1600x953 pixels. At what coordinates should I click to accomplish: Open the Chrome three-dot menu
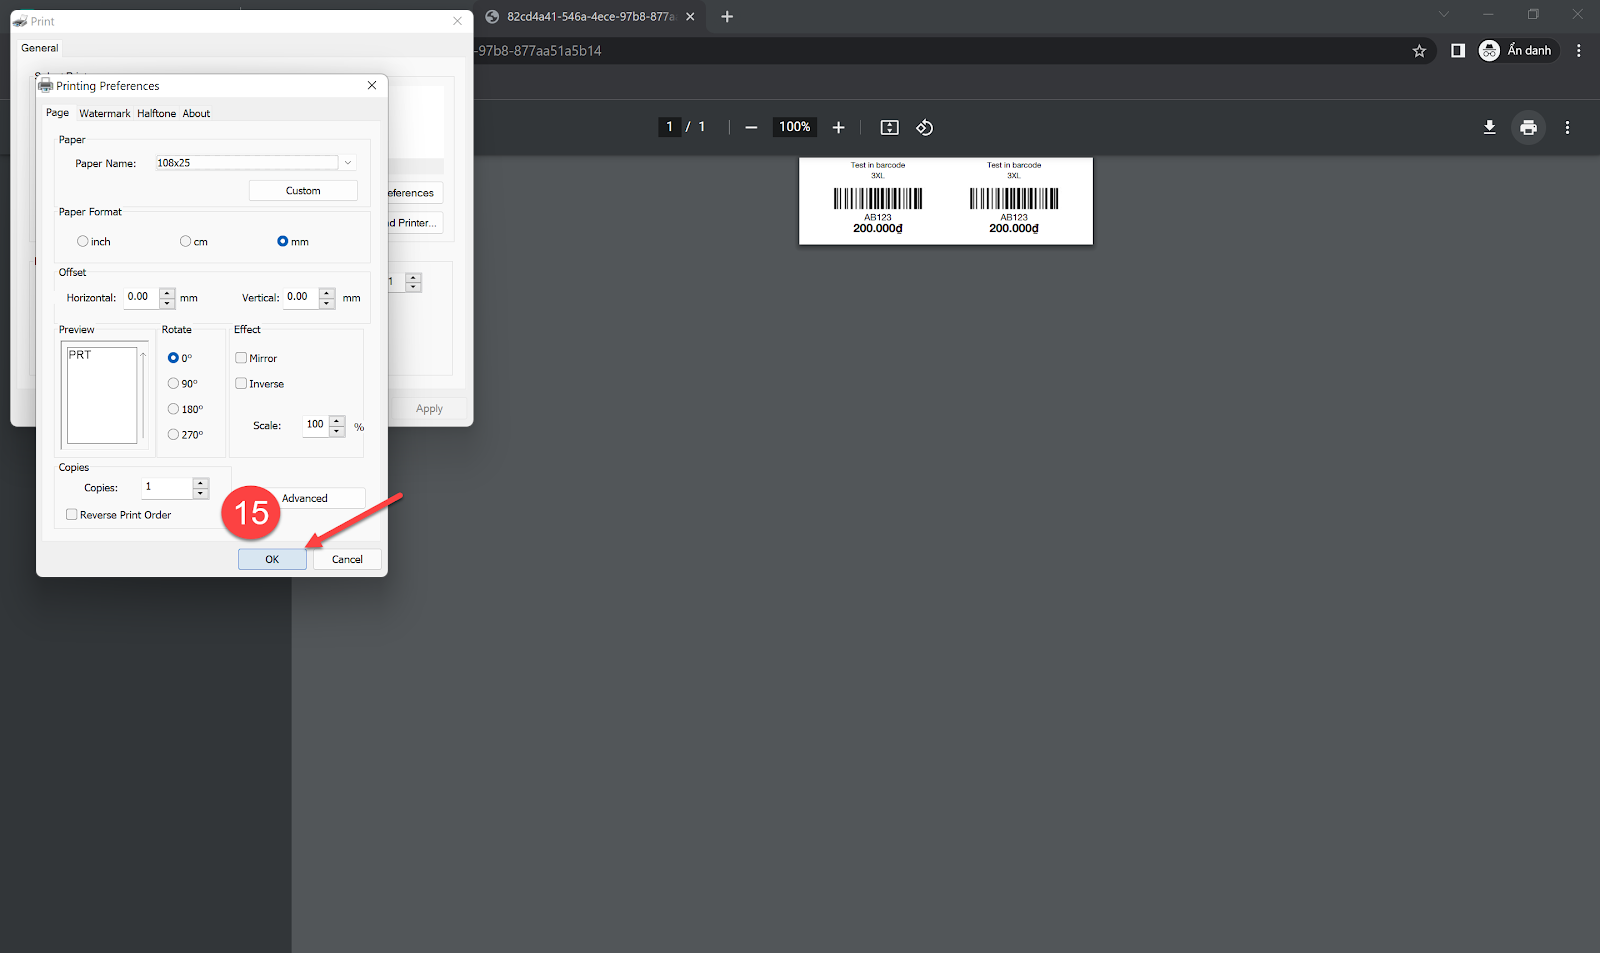pyautogui.click(x=1579, y=50)
